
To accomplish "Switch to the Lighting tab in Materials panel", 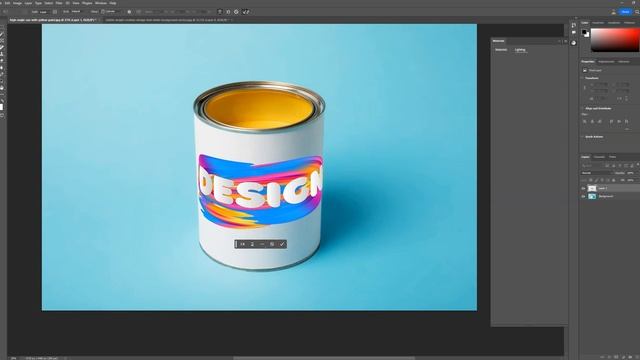I will pyautogui.click(x=520, y=50).
